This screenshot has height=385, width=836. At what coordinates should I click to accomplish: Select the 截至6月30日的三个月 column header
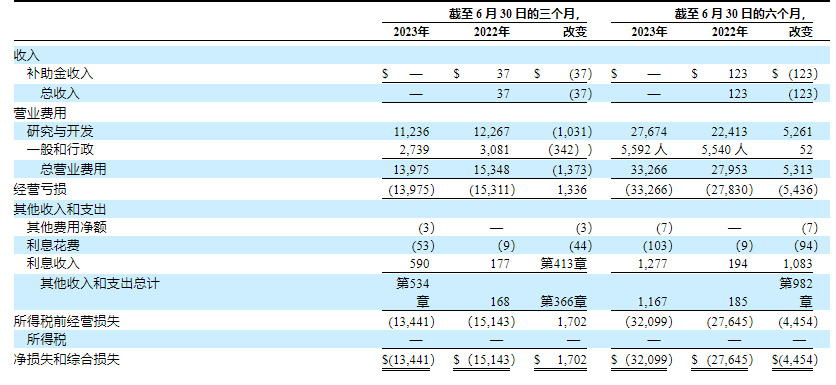514,14
